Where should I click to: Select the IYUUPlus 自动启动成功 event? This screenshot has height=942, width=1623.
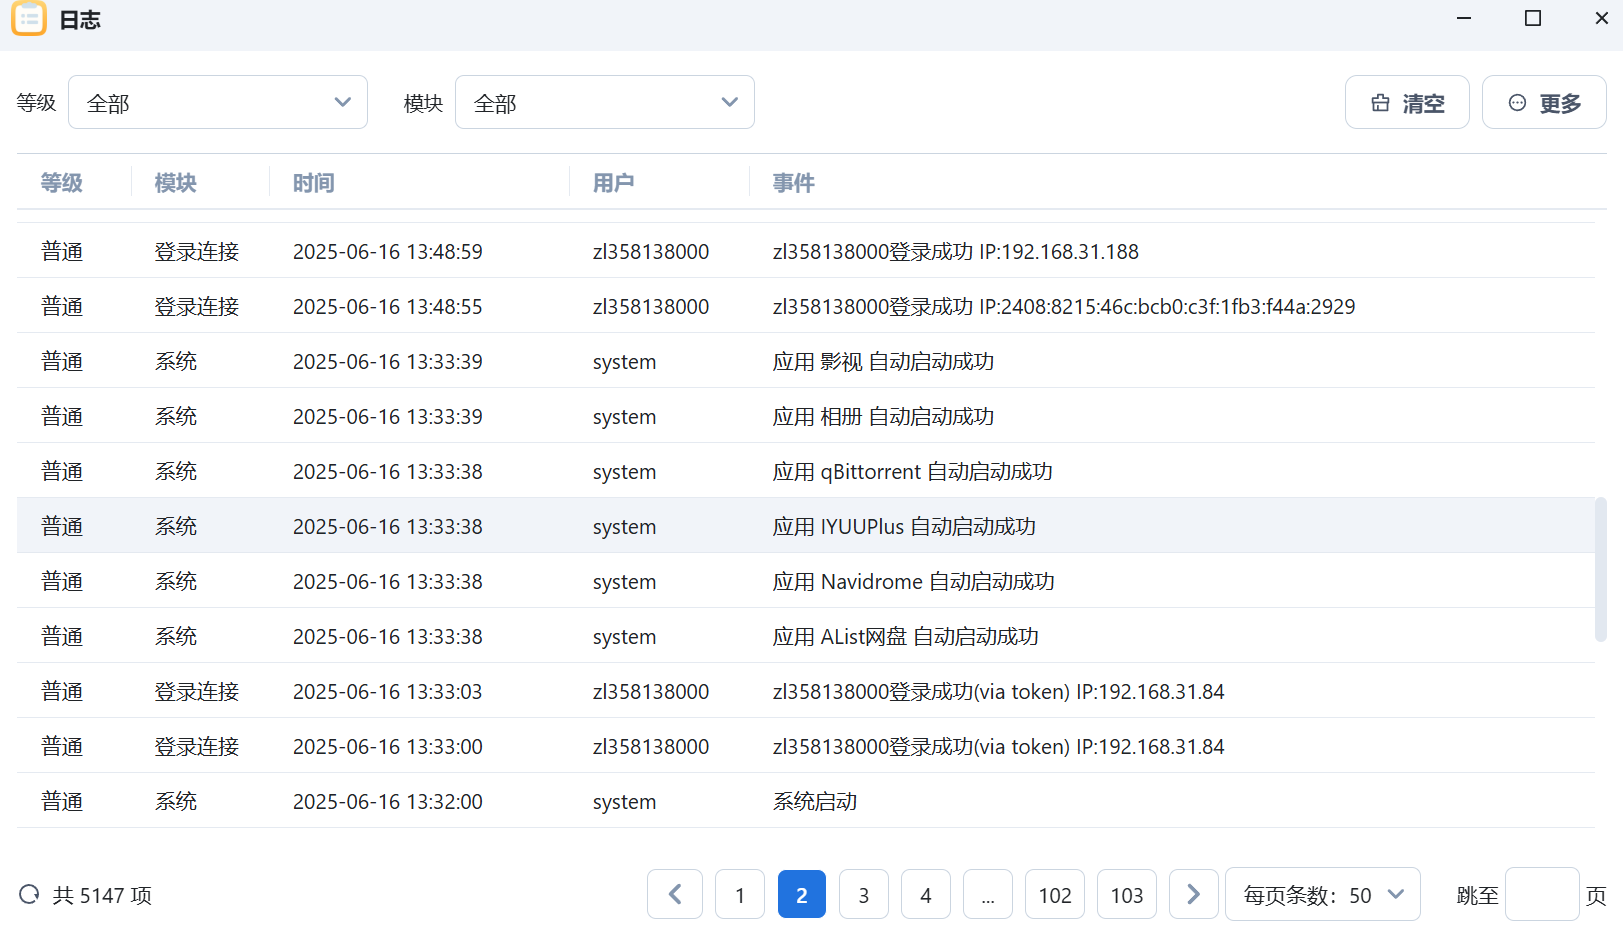point(806,526)
